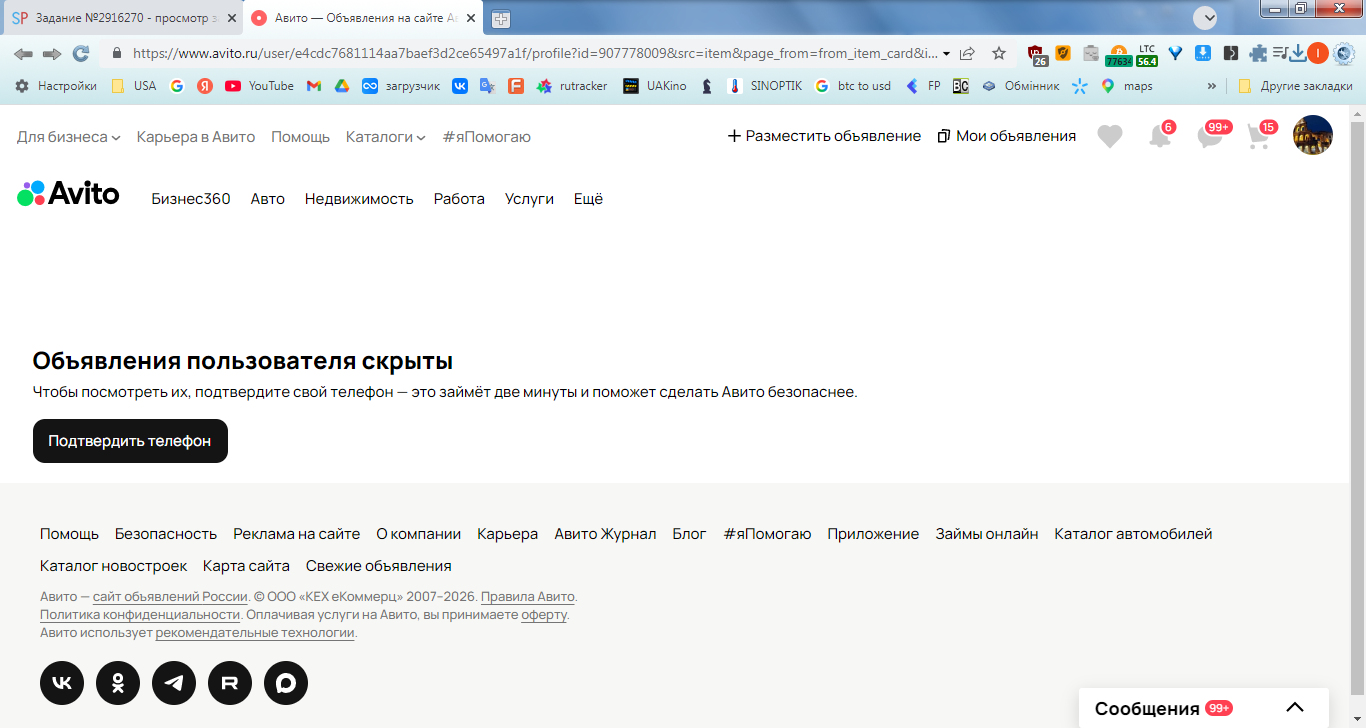This screenshot has width=1366, height=728.
Task: Open 'Каталог новостроек' footer link
Action: [113, 566]
